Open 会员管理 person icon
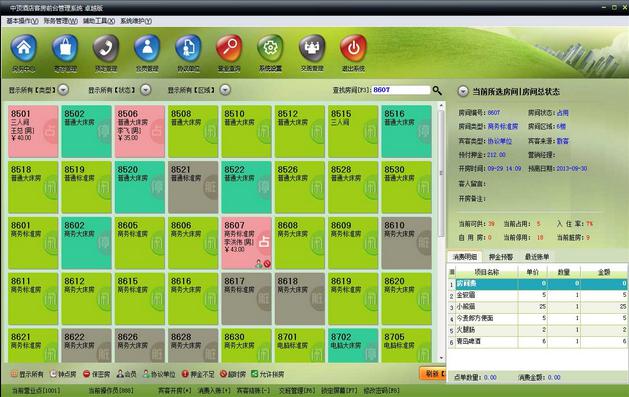 [x=147, y=49]
